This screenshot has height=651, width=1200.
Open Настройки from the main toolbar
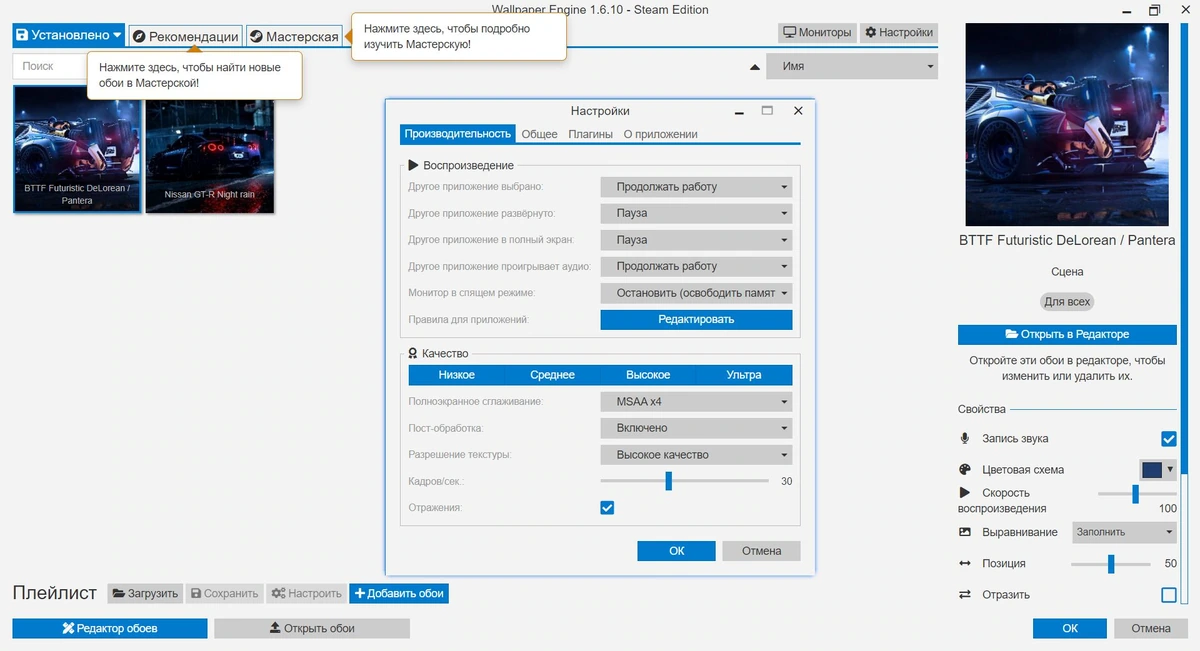click(x=898, y=32)
